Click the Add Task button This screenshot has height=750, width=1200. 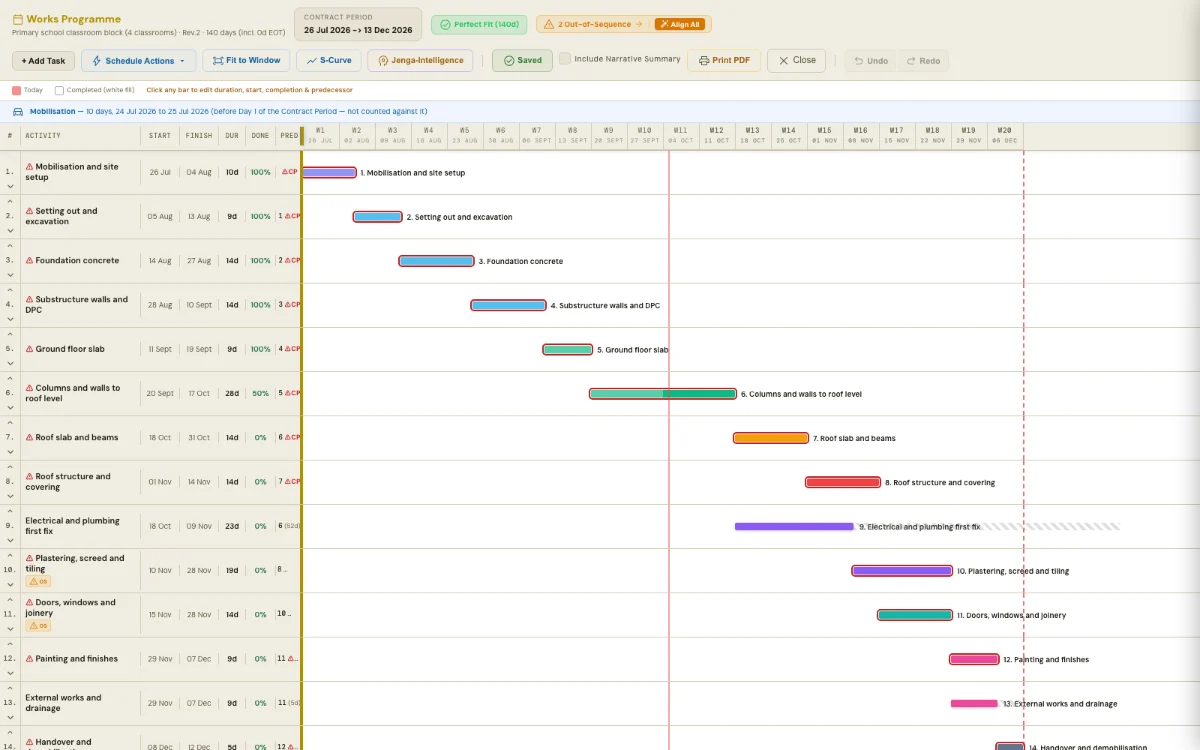pyautogui.click(x=43, y=61)
